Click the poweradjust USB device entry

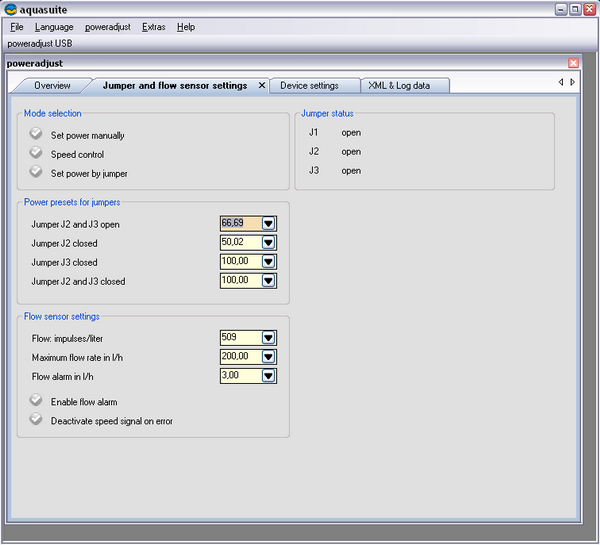click(x=40, y=44)
